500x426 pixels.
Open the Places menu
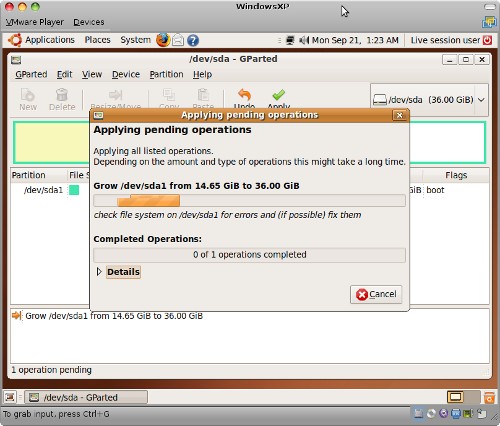(x=97, y=40)
